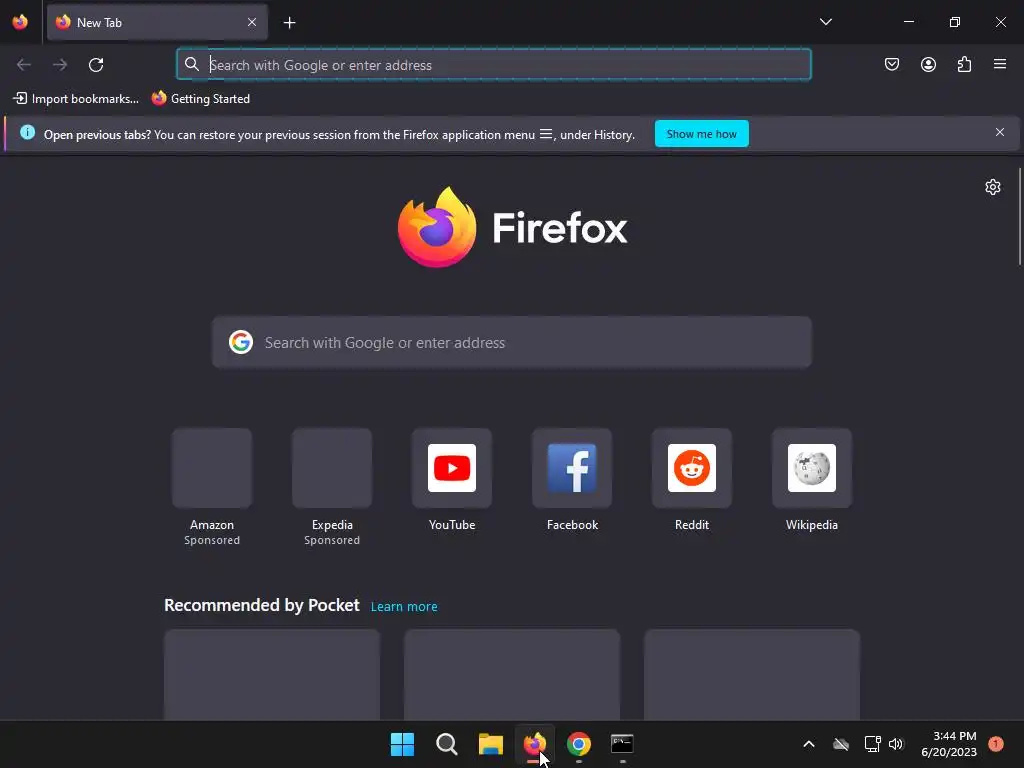
Task: Open the application hamburger menu
Action: 1000,64
